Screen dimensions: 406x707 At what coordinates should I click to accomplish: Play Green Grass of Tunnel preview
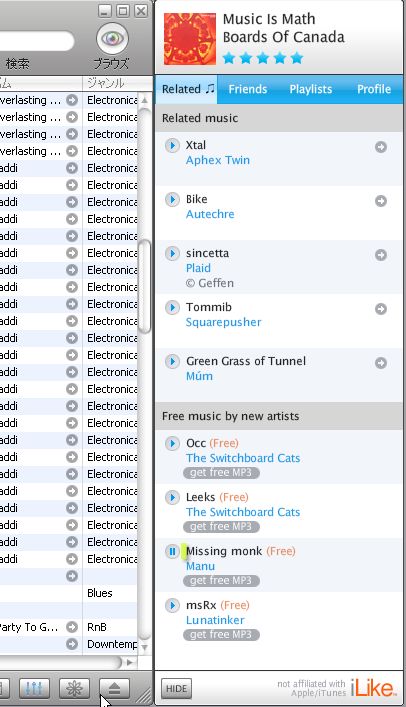[x=172, y=362]
